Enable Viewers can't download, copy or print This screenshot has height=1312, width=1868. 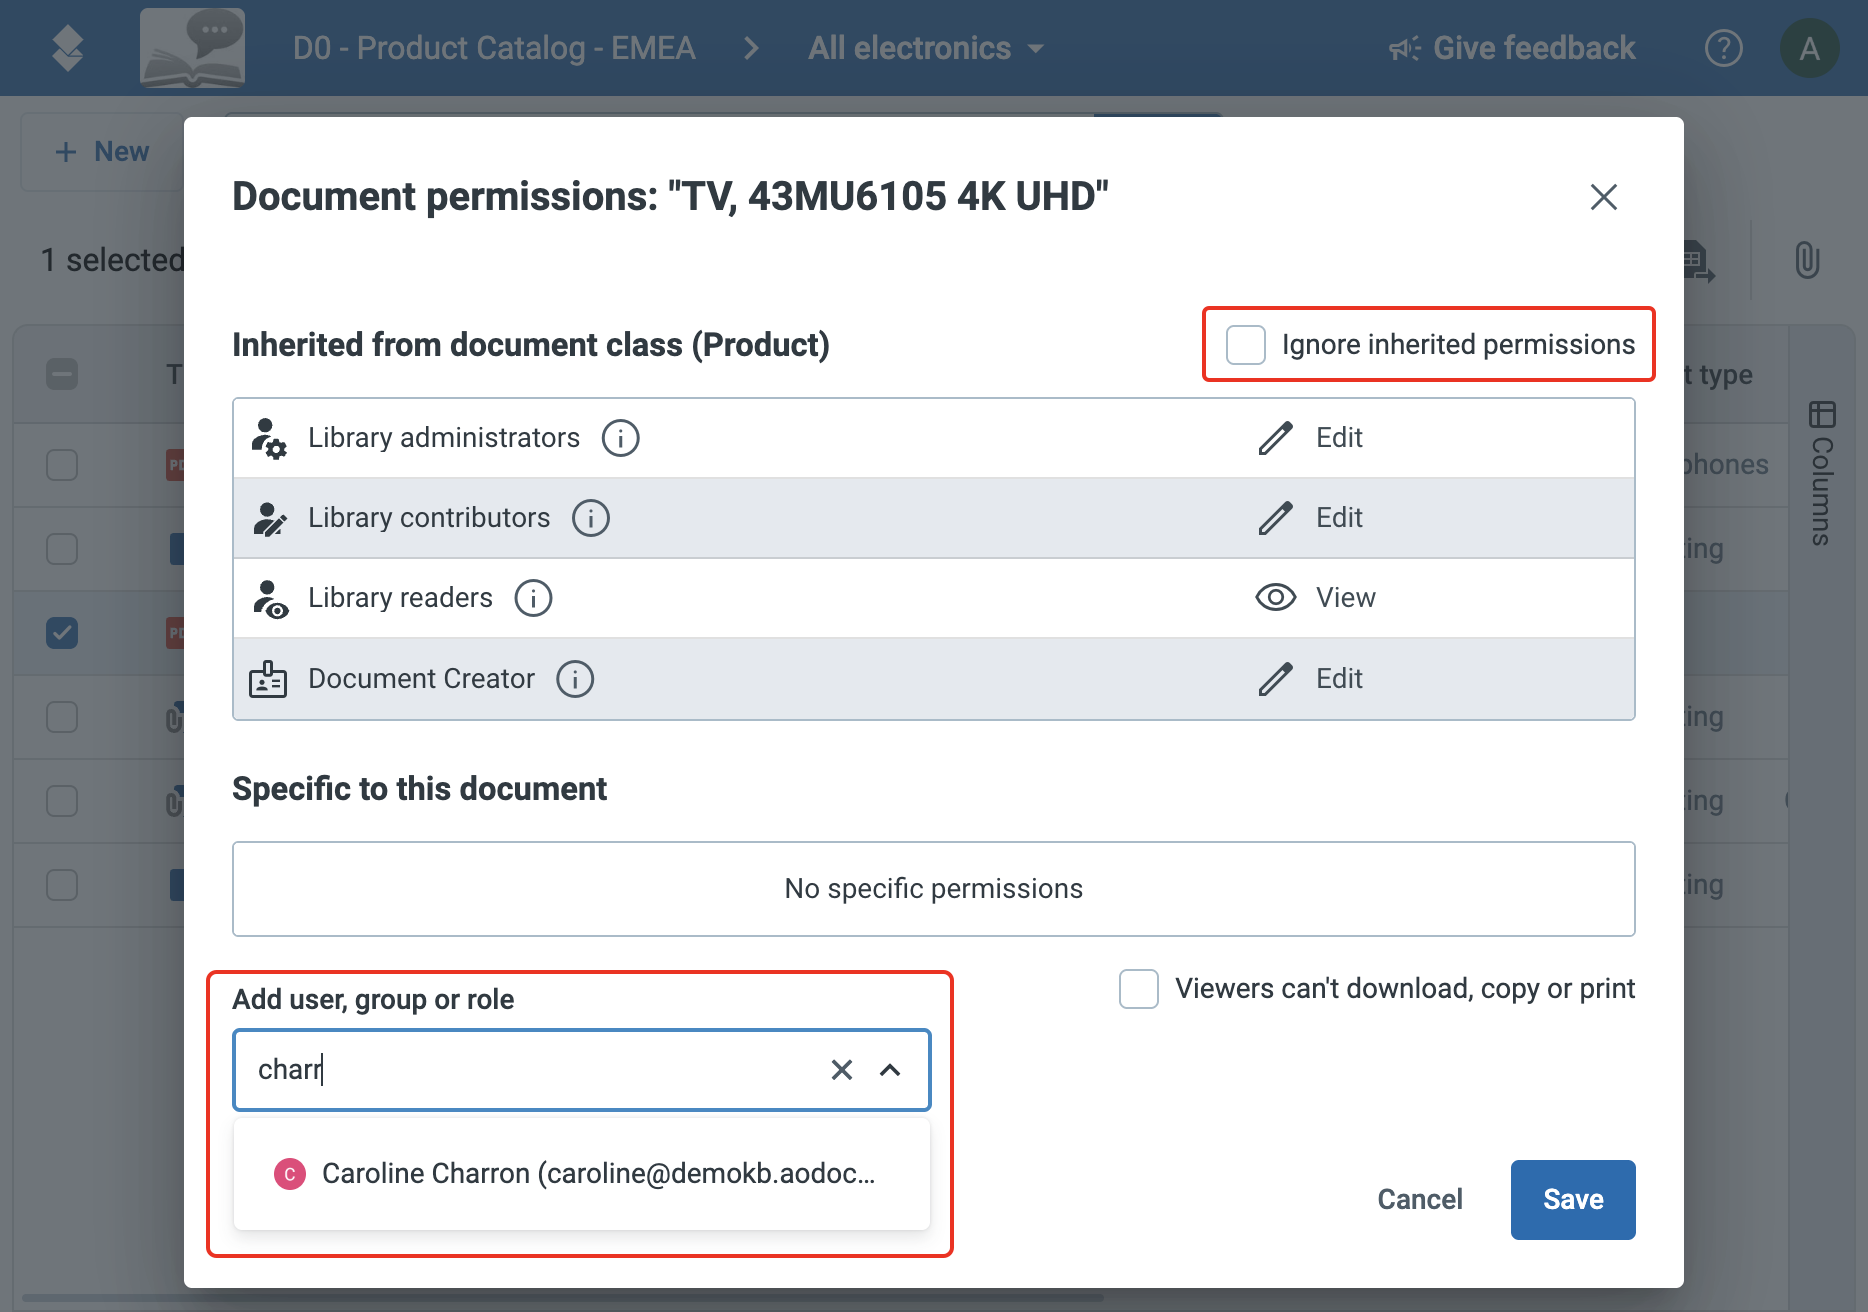pyautogui.click(x=1139, y=989)
